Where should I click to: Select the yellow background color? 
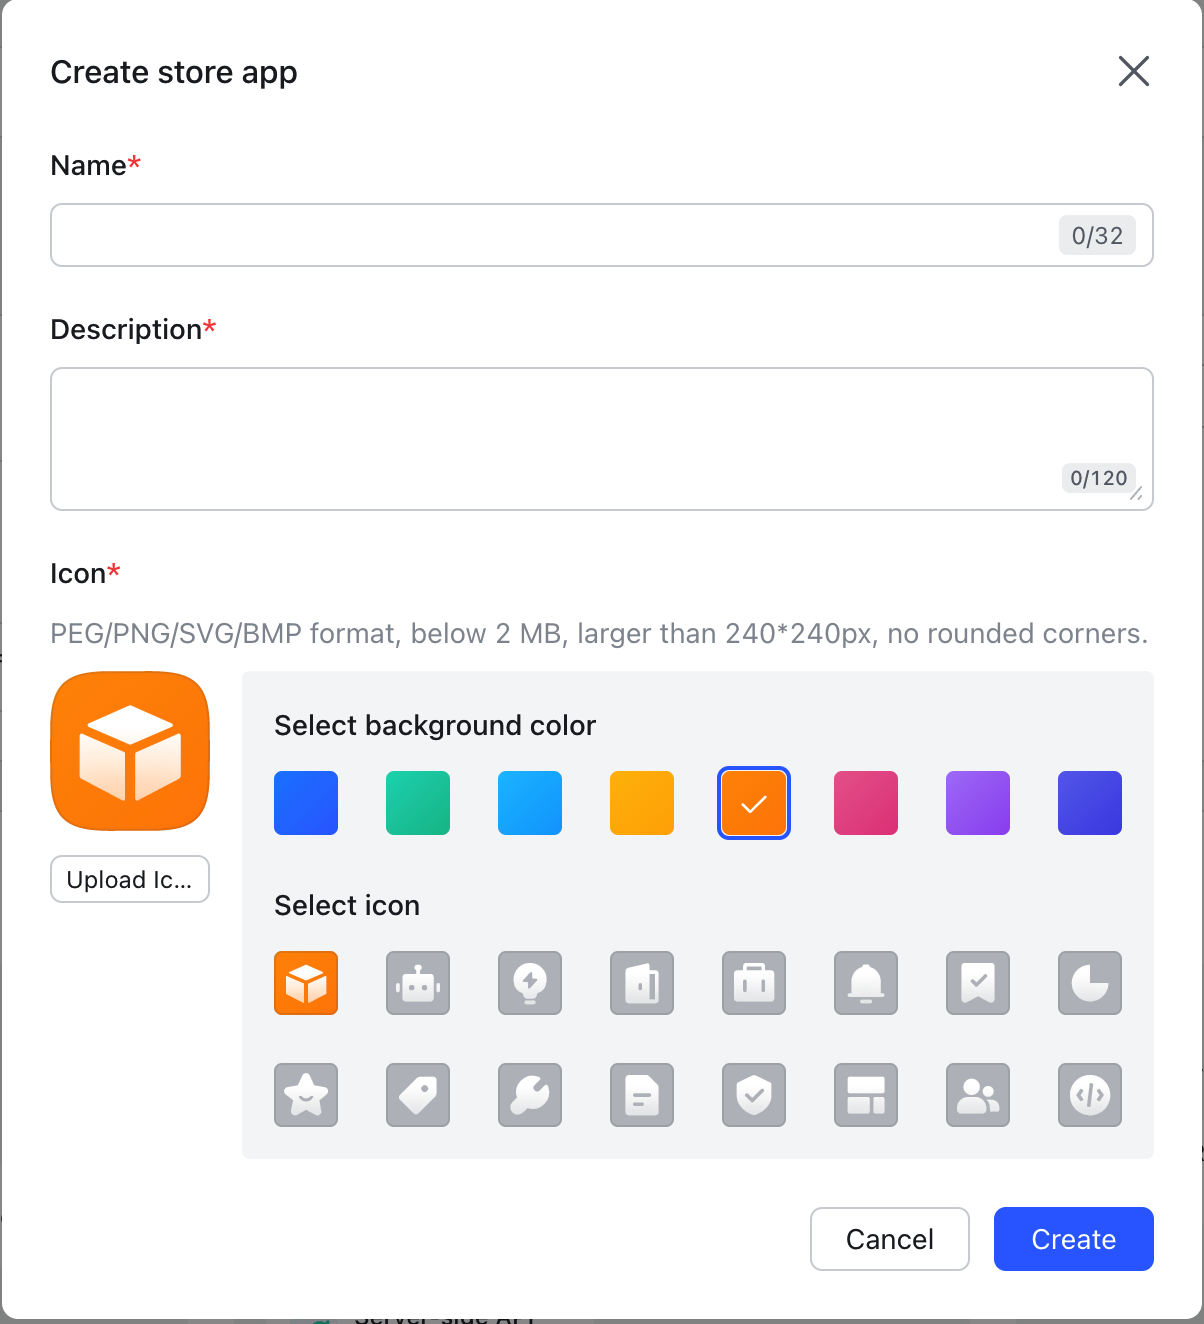(642, 803)
